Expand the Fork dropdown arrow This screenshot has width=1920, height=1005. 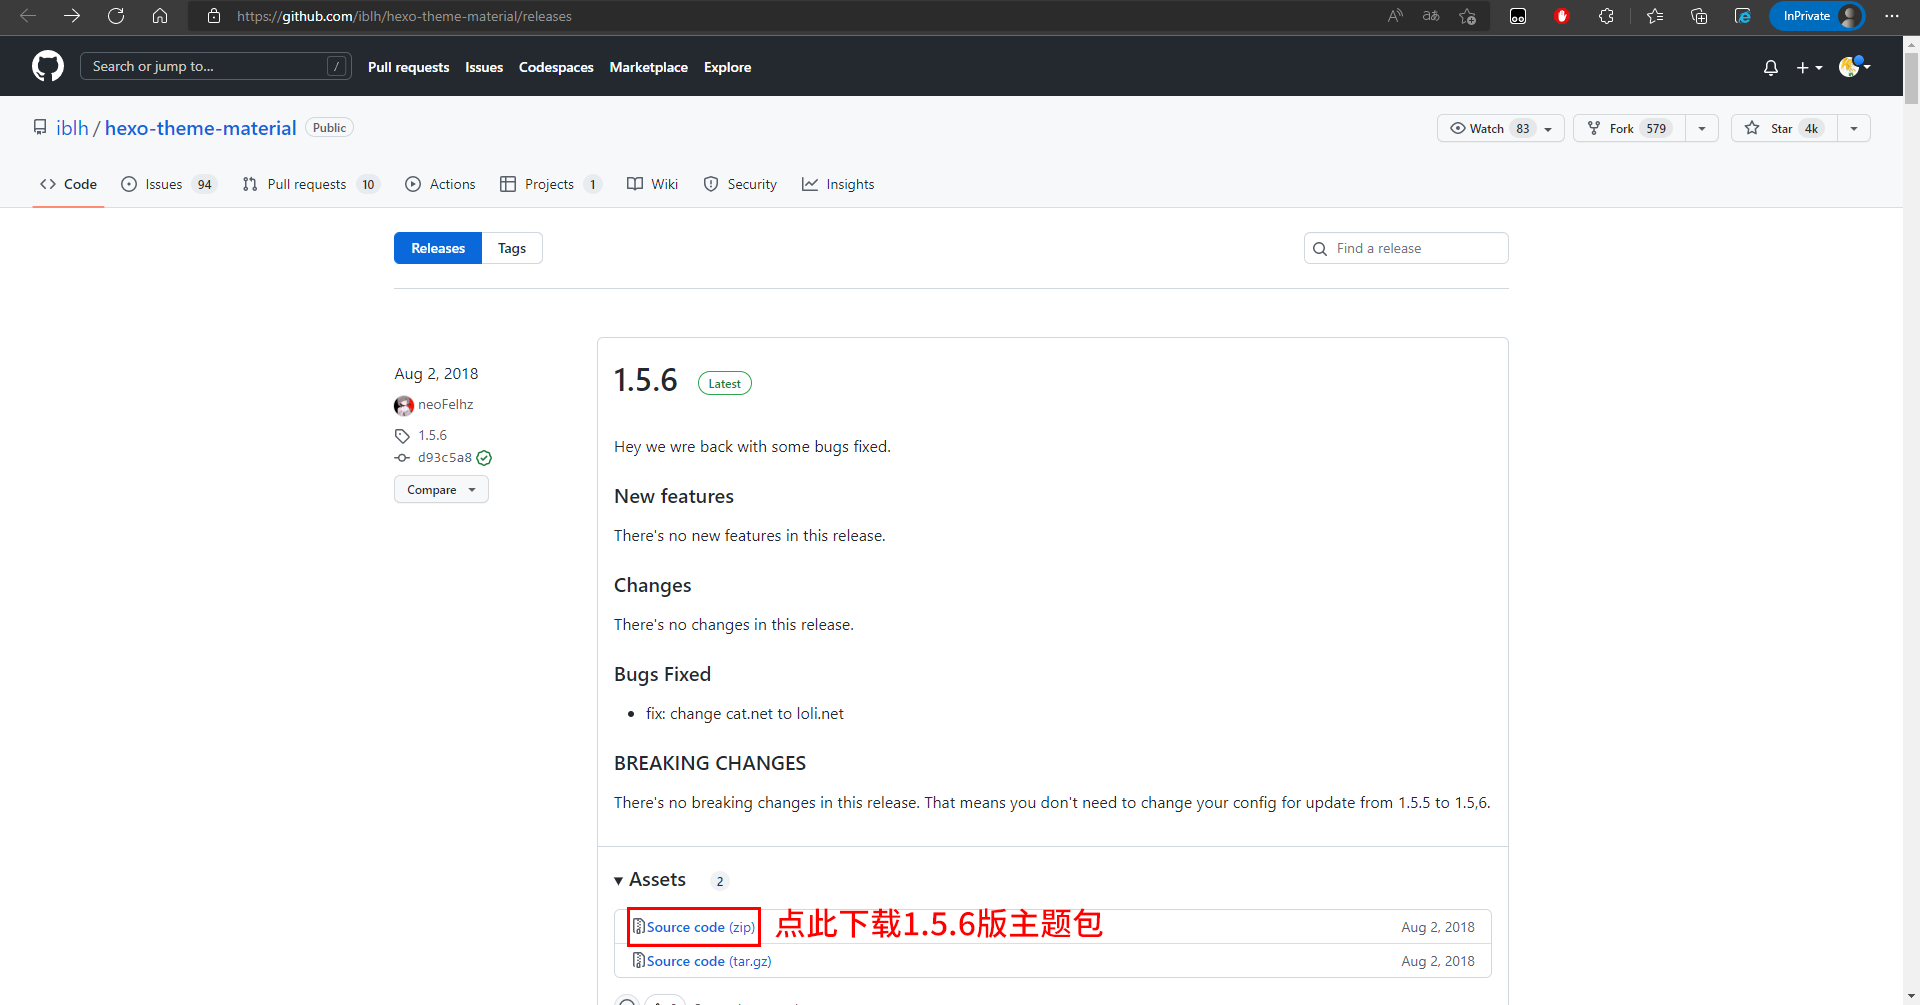point(1702,129)
